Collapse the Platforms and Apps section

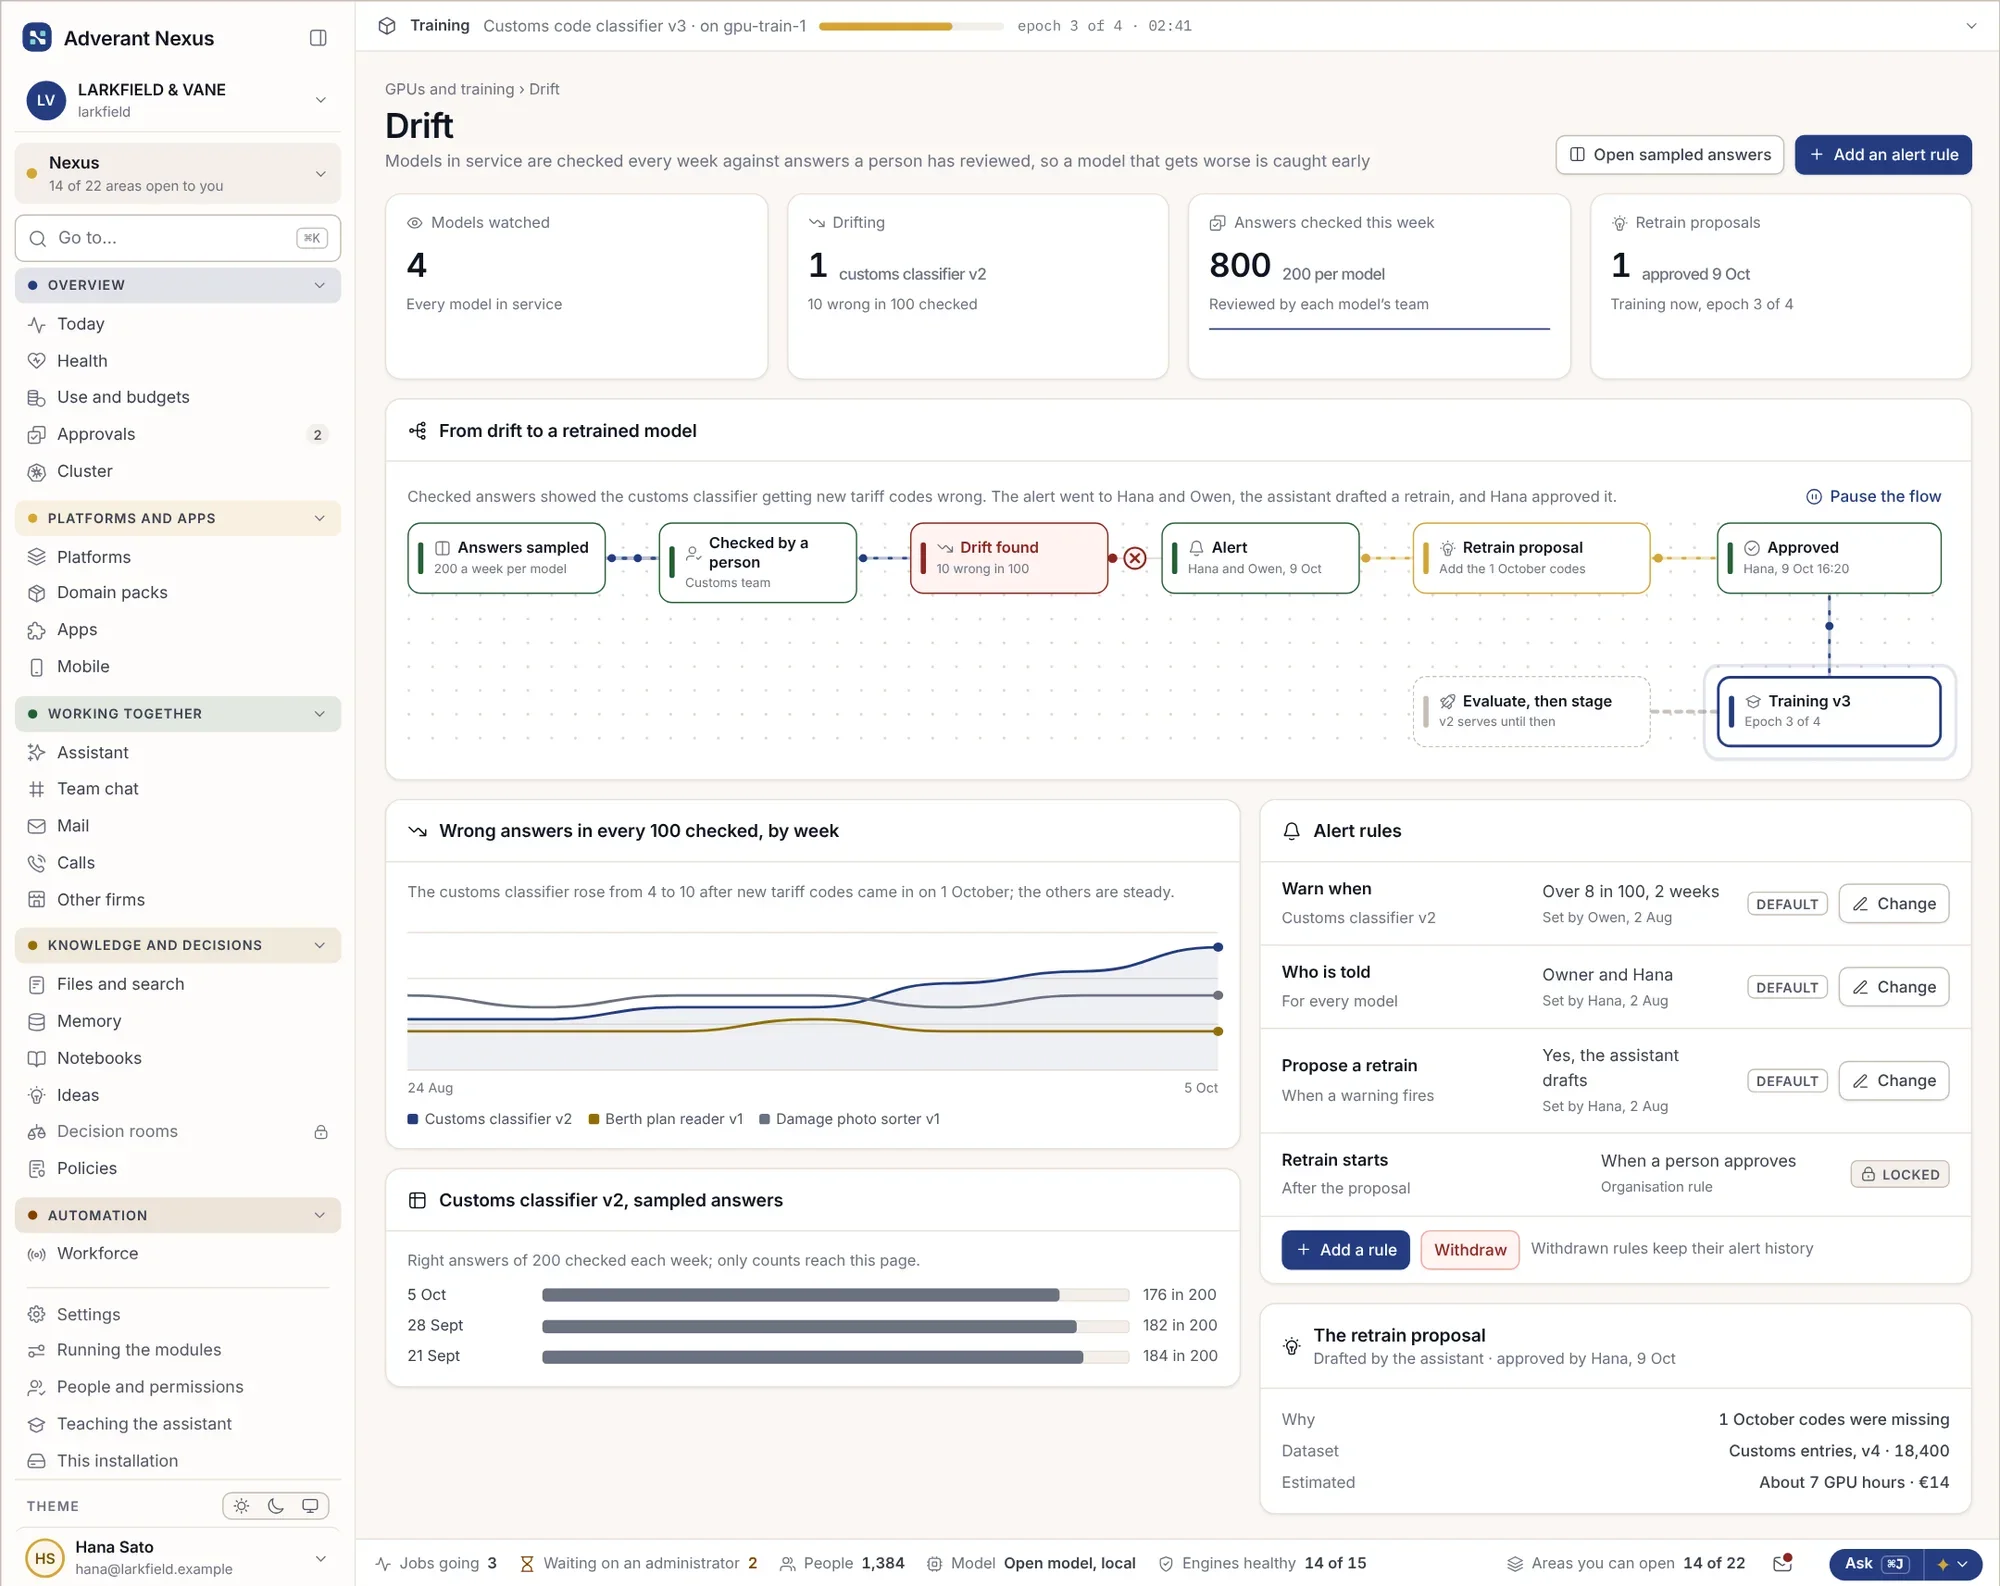(x=178, y=518)
